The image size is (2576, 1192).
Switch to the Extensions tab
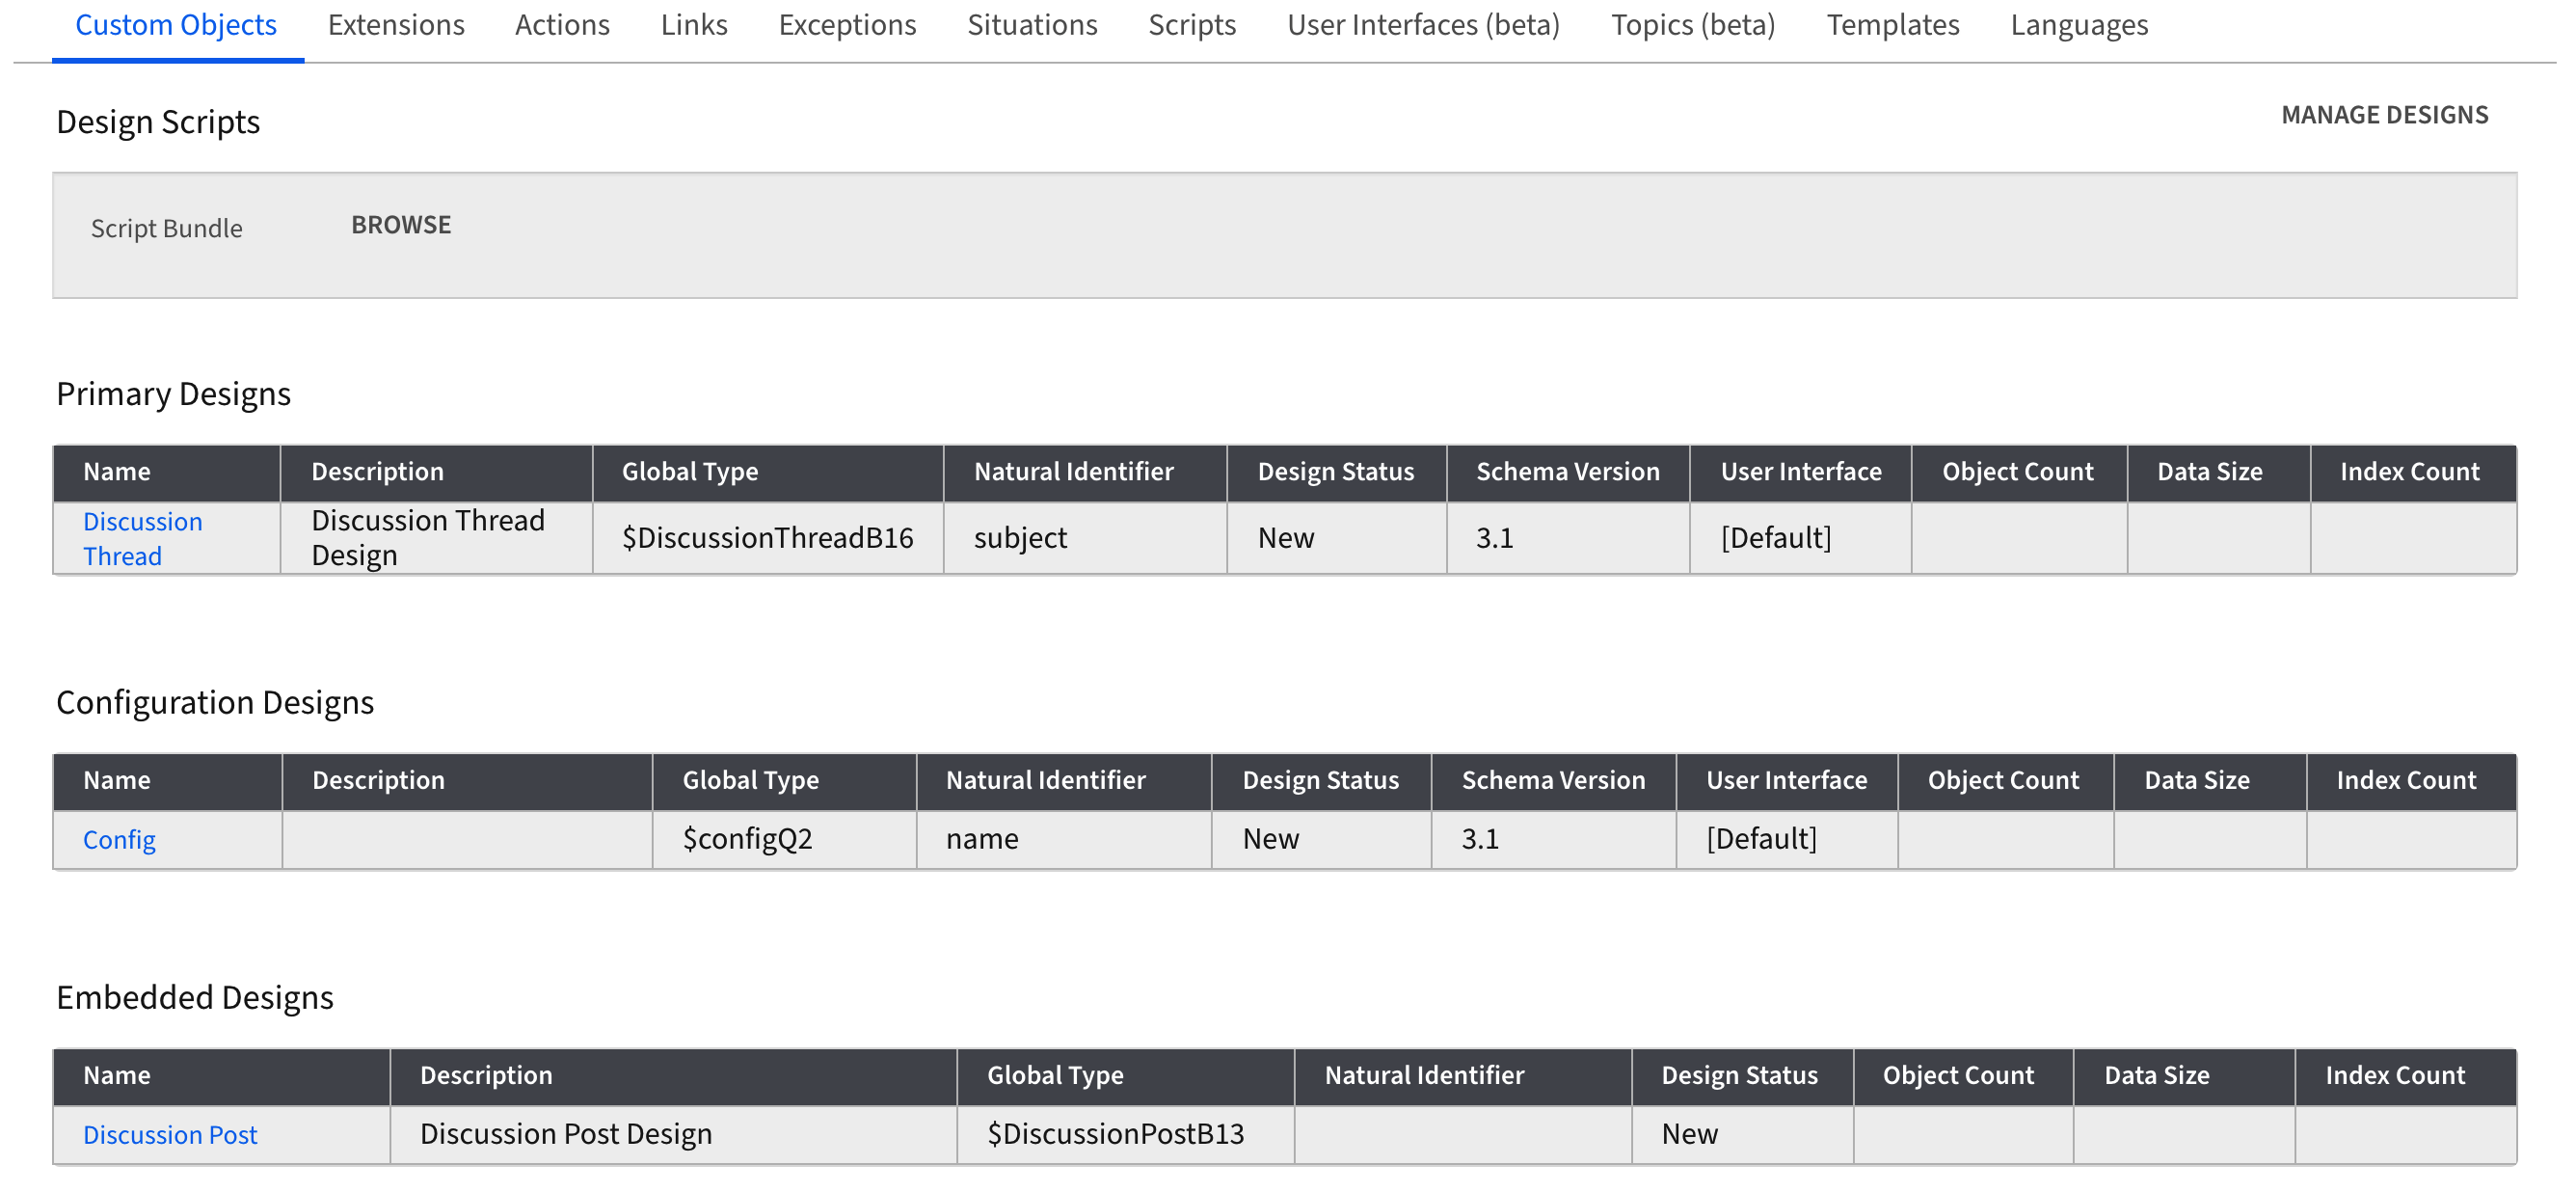[x=396, y=25]
